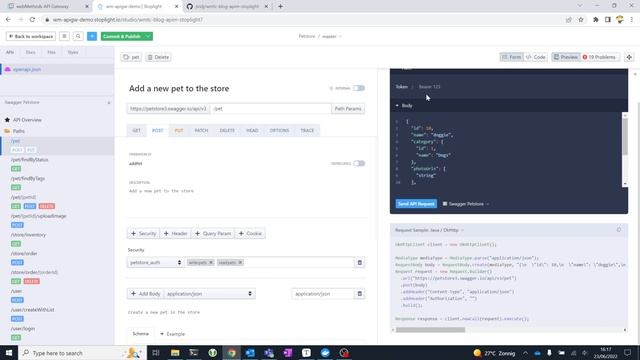This screenshot has height=360, width=640.
Task: Open API Overview in sidebar
Action: 27,120
